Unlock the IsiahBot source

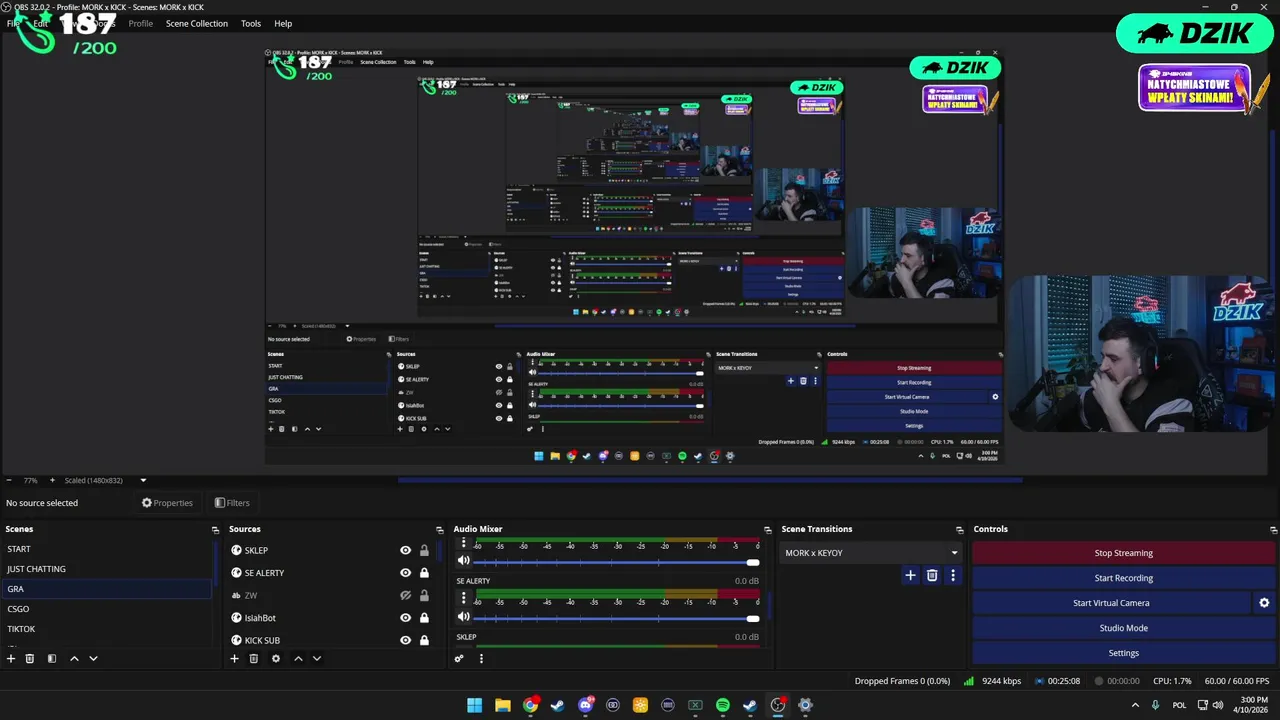click(424, 618)
